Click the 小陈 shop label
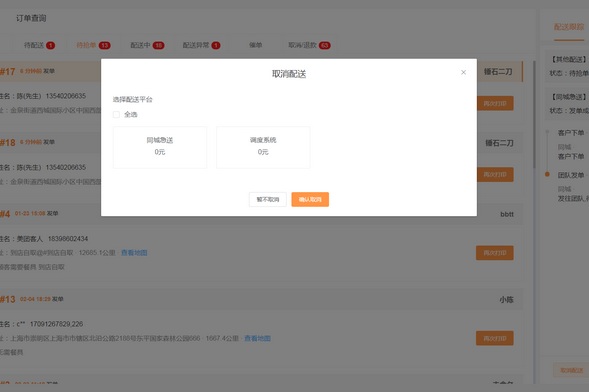The width and height of the screenshot is (589, 392). (x=506, y=300)
